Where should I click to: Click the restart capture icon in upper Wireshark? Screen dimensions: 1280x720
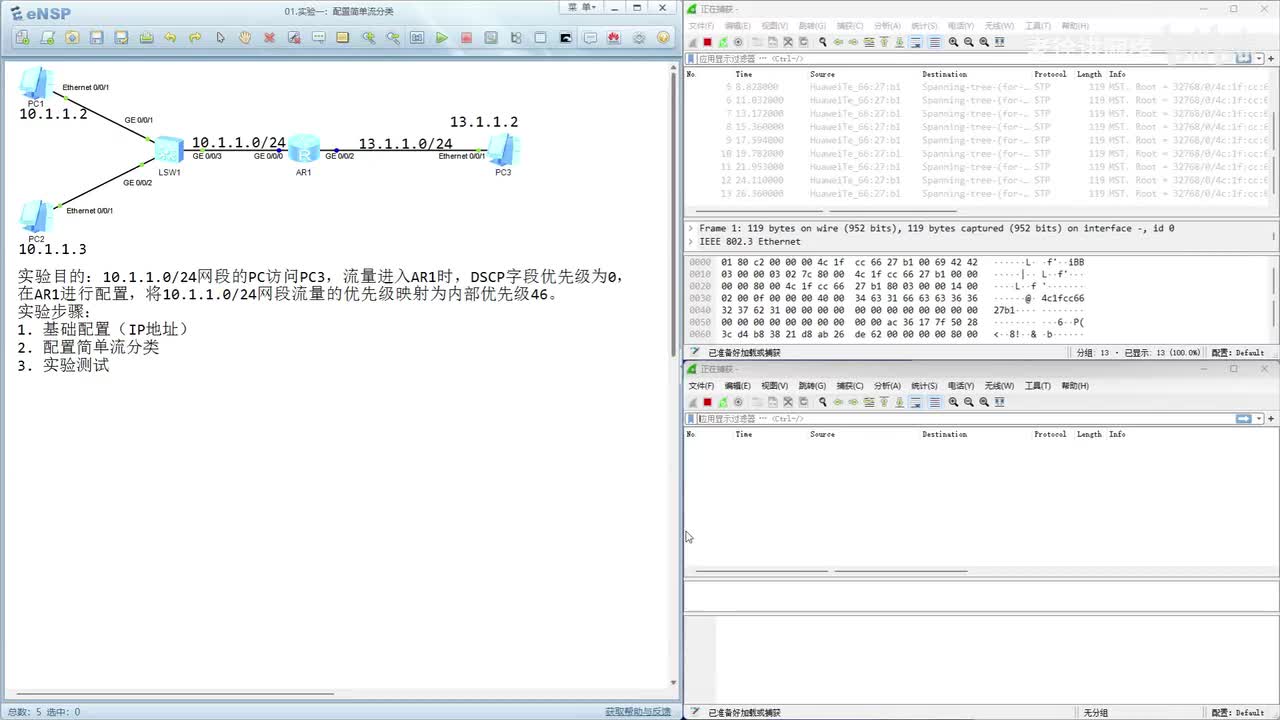pos(723,42)
